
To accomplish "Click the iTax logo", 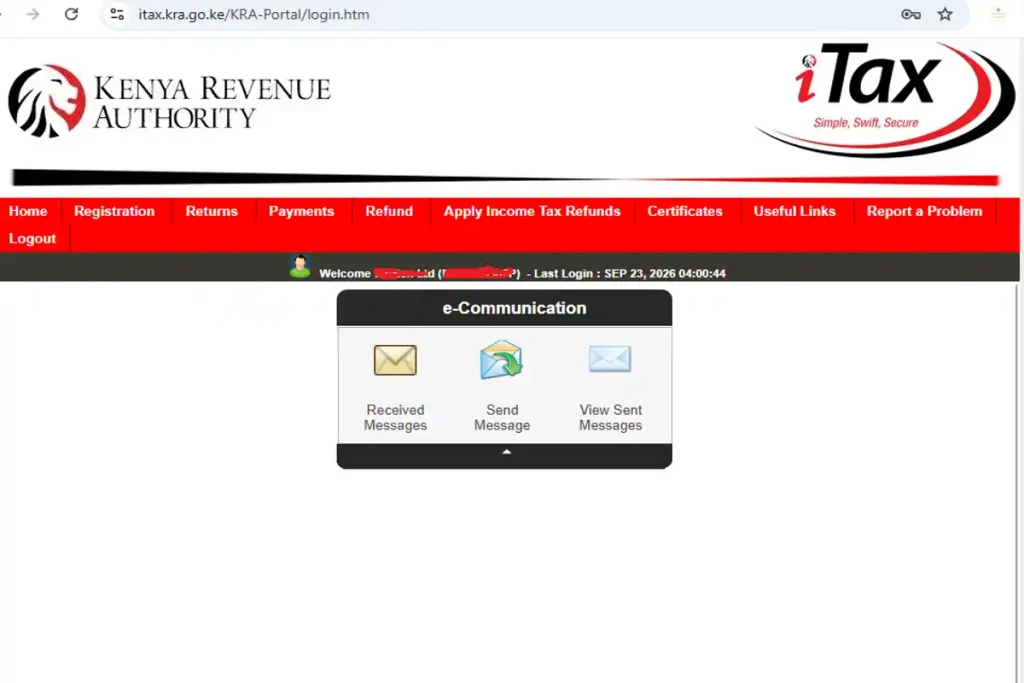I will (x=885, y=98).
